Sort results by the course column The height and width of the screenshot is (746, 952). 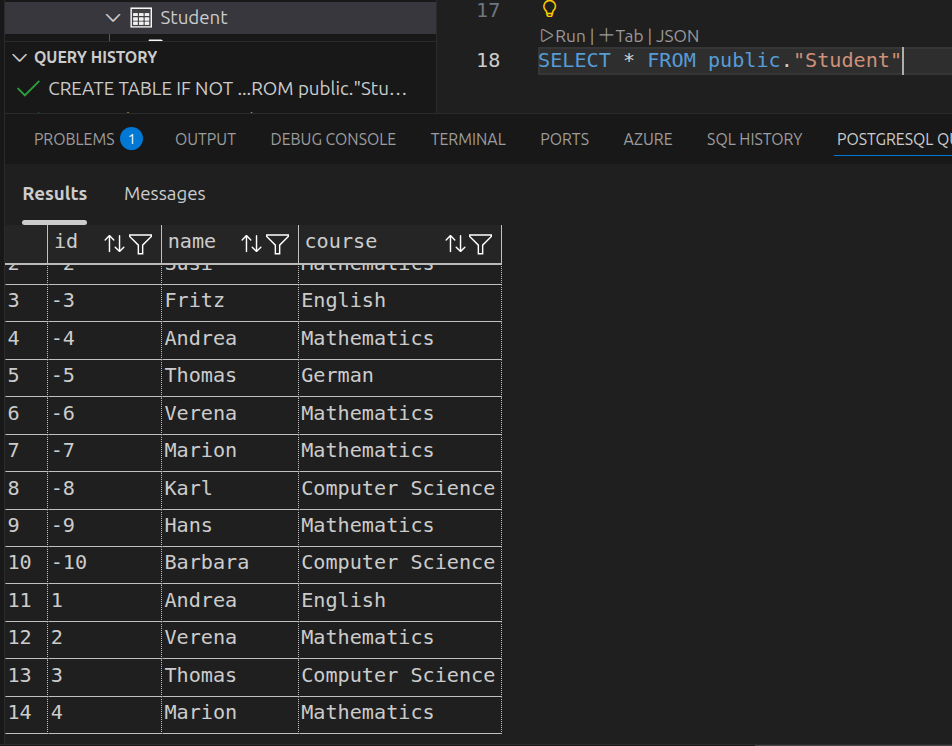455,243
